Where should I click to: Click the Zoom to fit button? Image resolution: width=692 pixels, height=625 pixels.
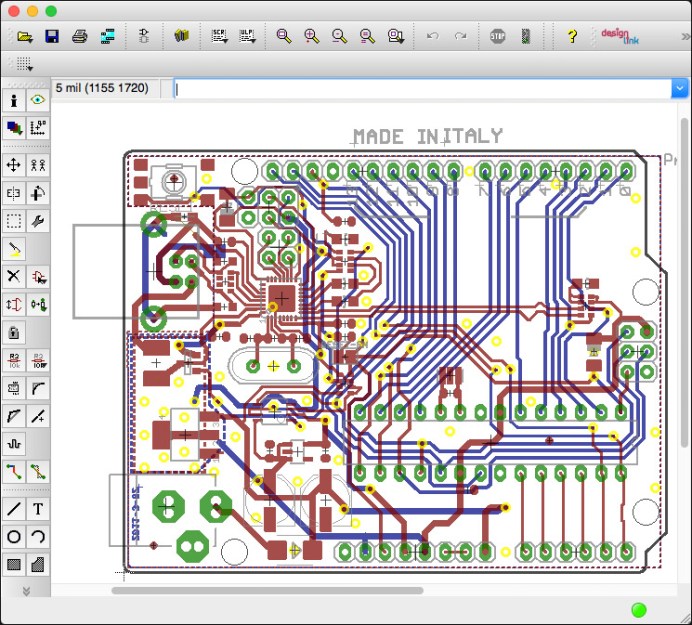(x=284, y=36)
